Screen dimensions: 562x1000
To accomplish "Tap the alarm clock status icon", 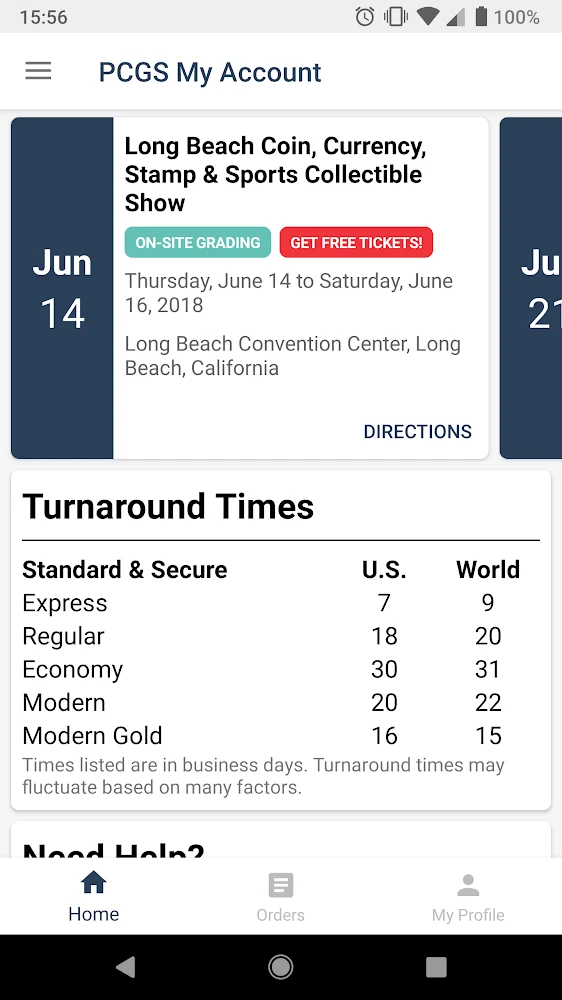I will pos(365,17).
